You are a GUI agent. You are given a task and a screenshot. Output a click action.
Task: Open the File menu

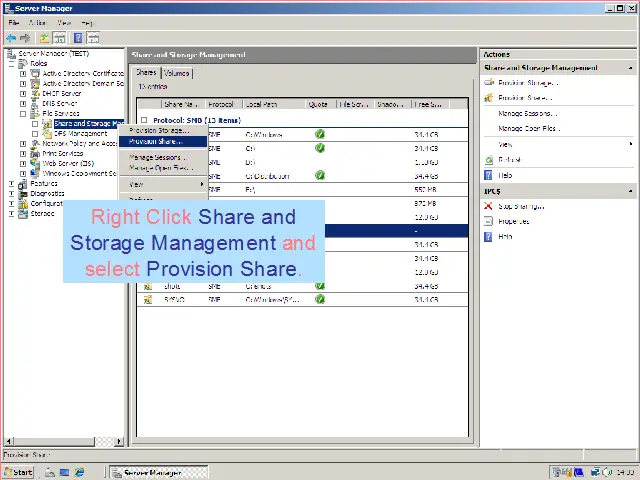click(14, 23)
